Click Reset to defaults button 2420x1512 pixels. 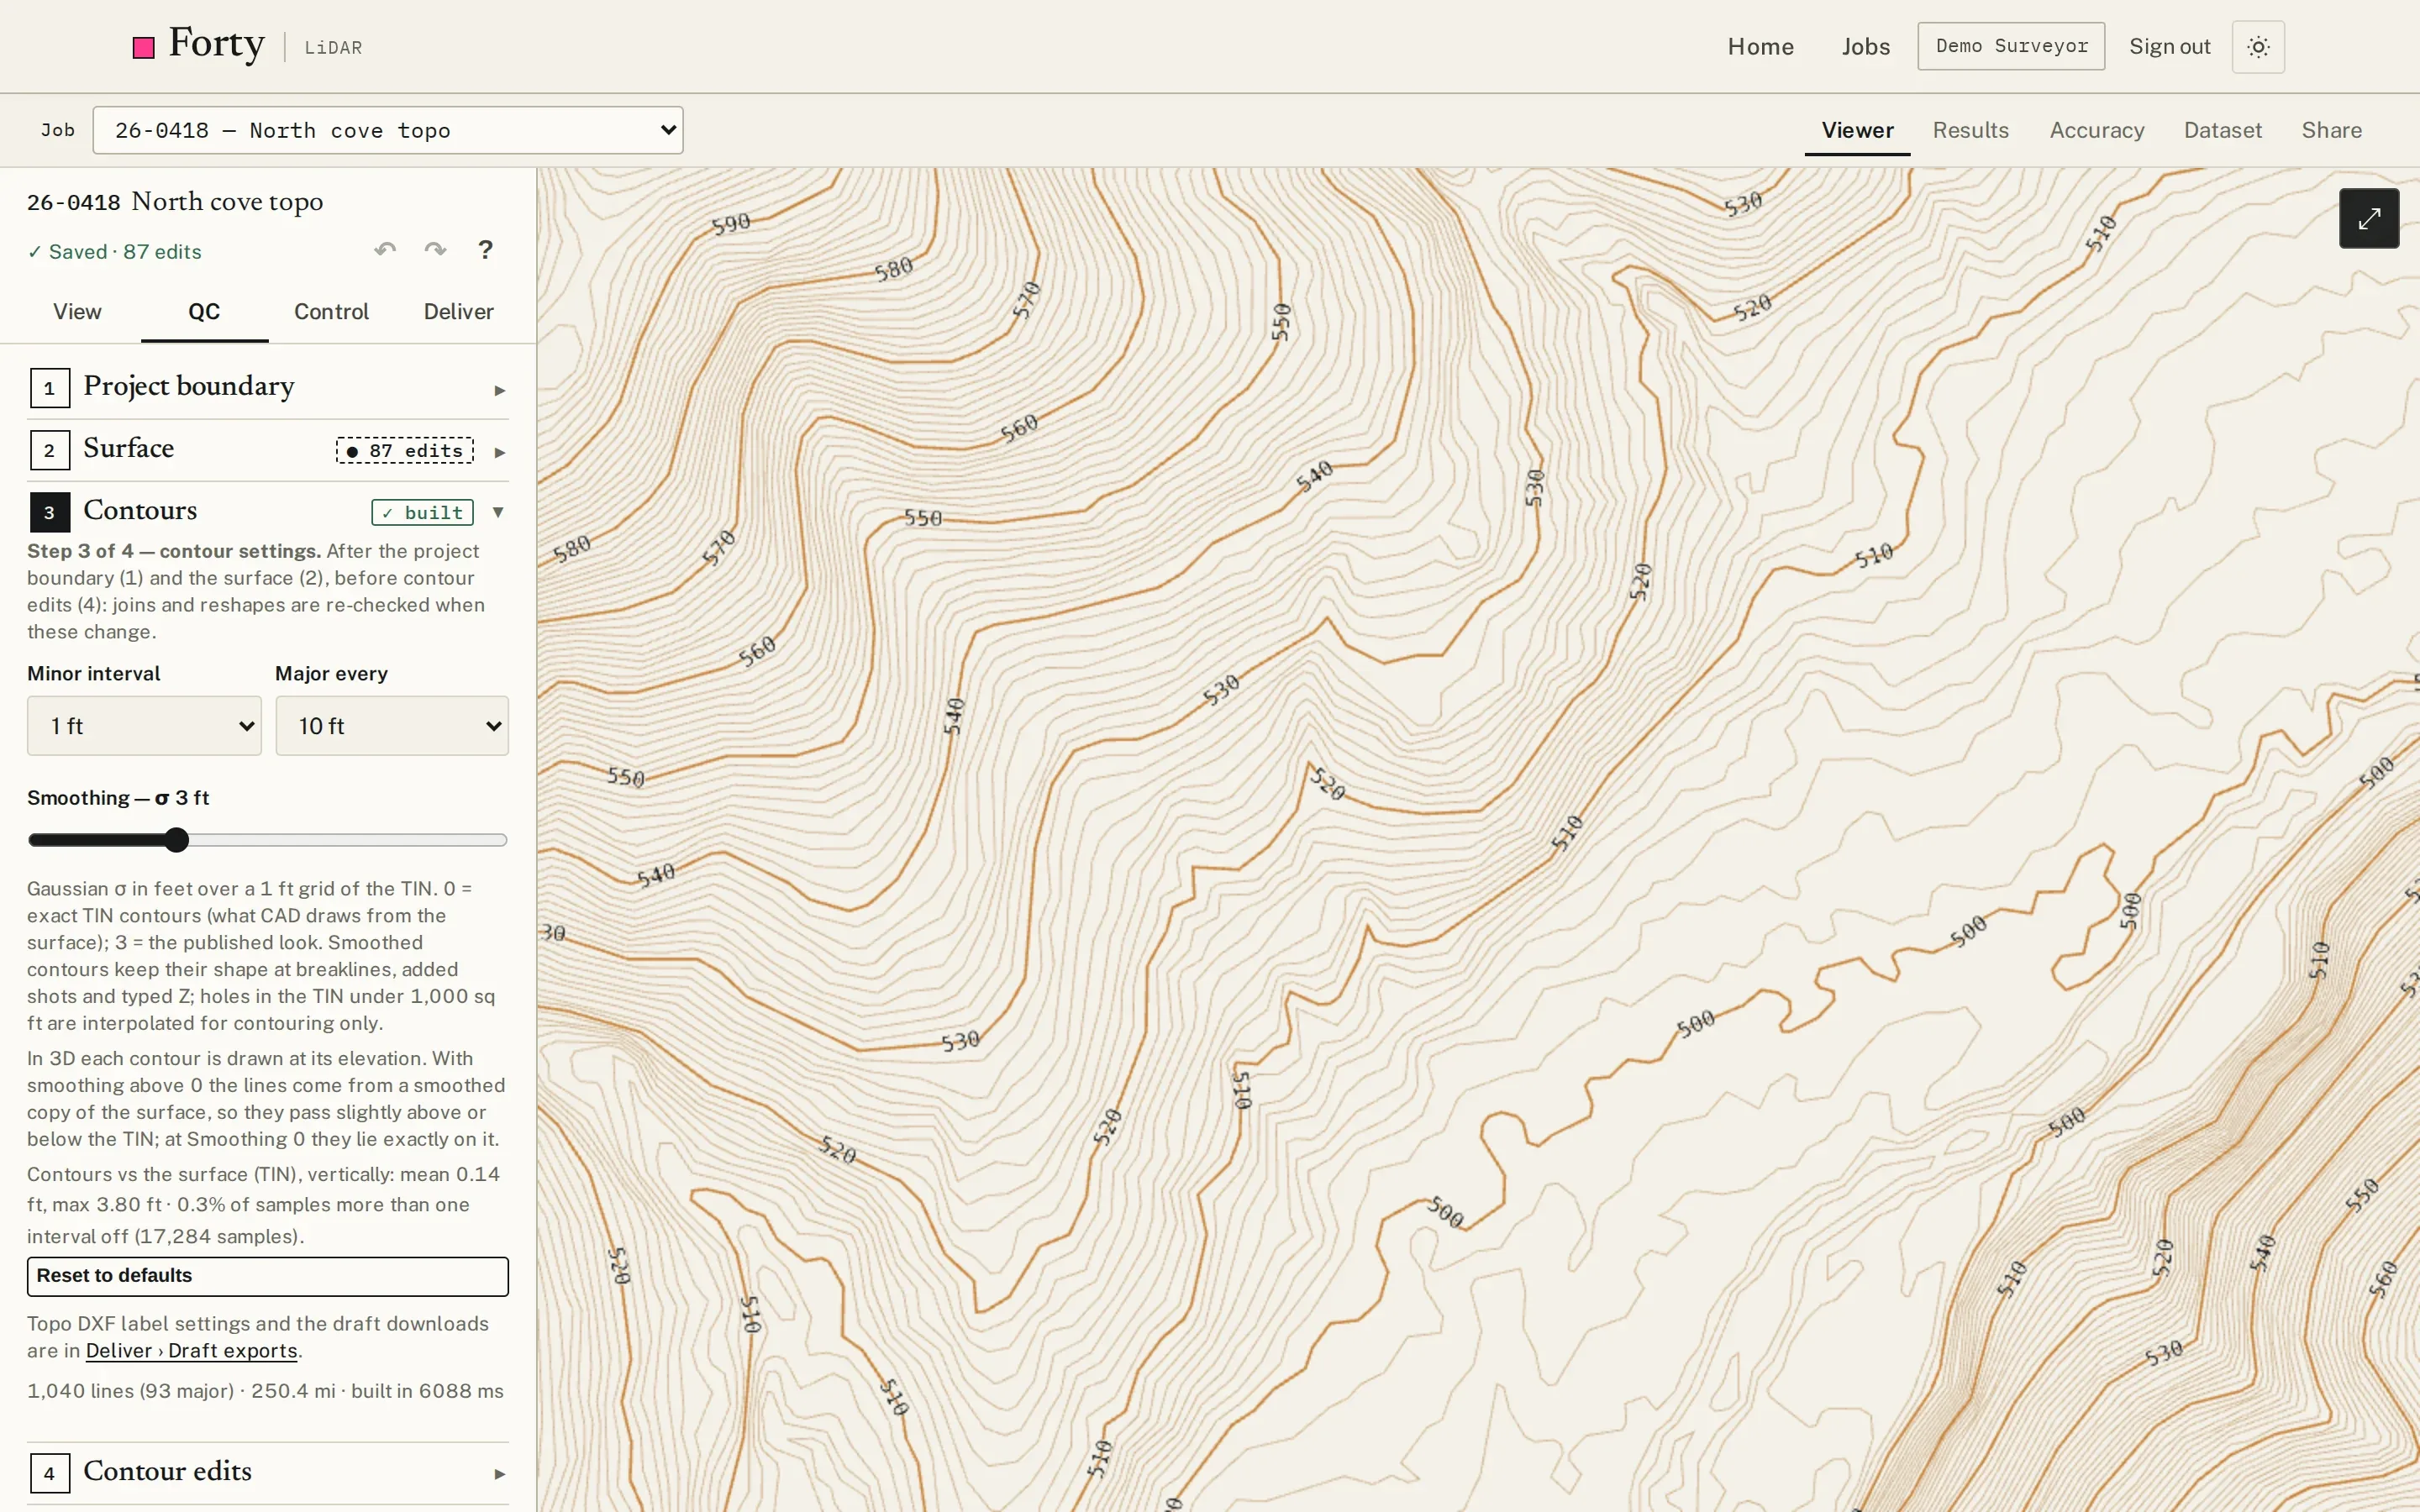(x=268, y=1276)
